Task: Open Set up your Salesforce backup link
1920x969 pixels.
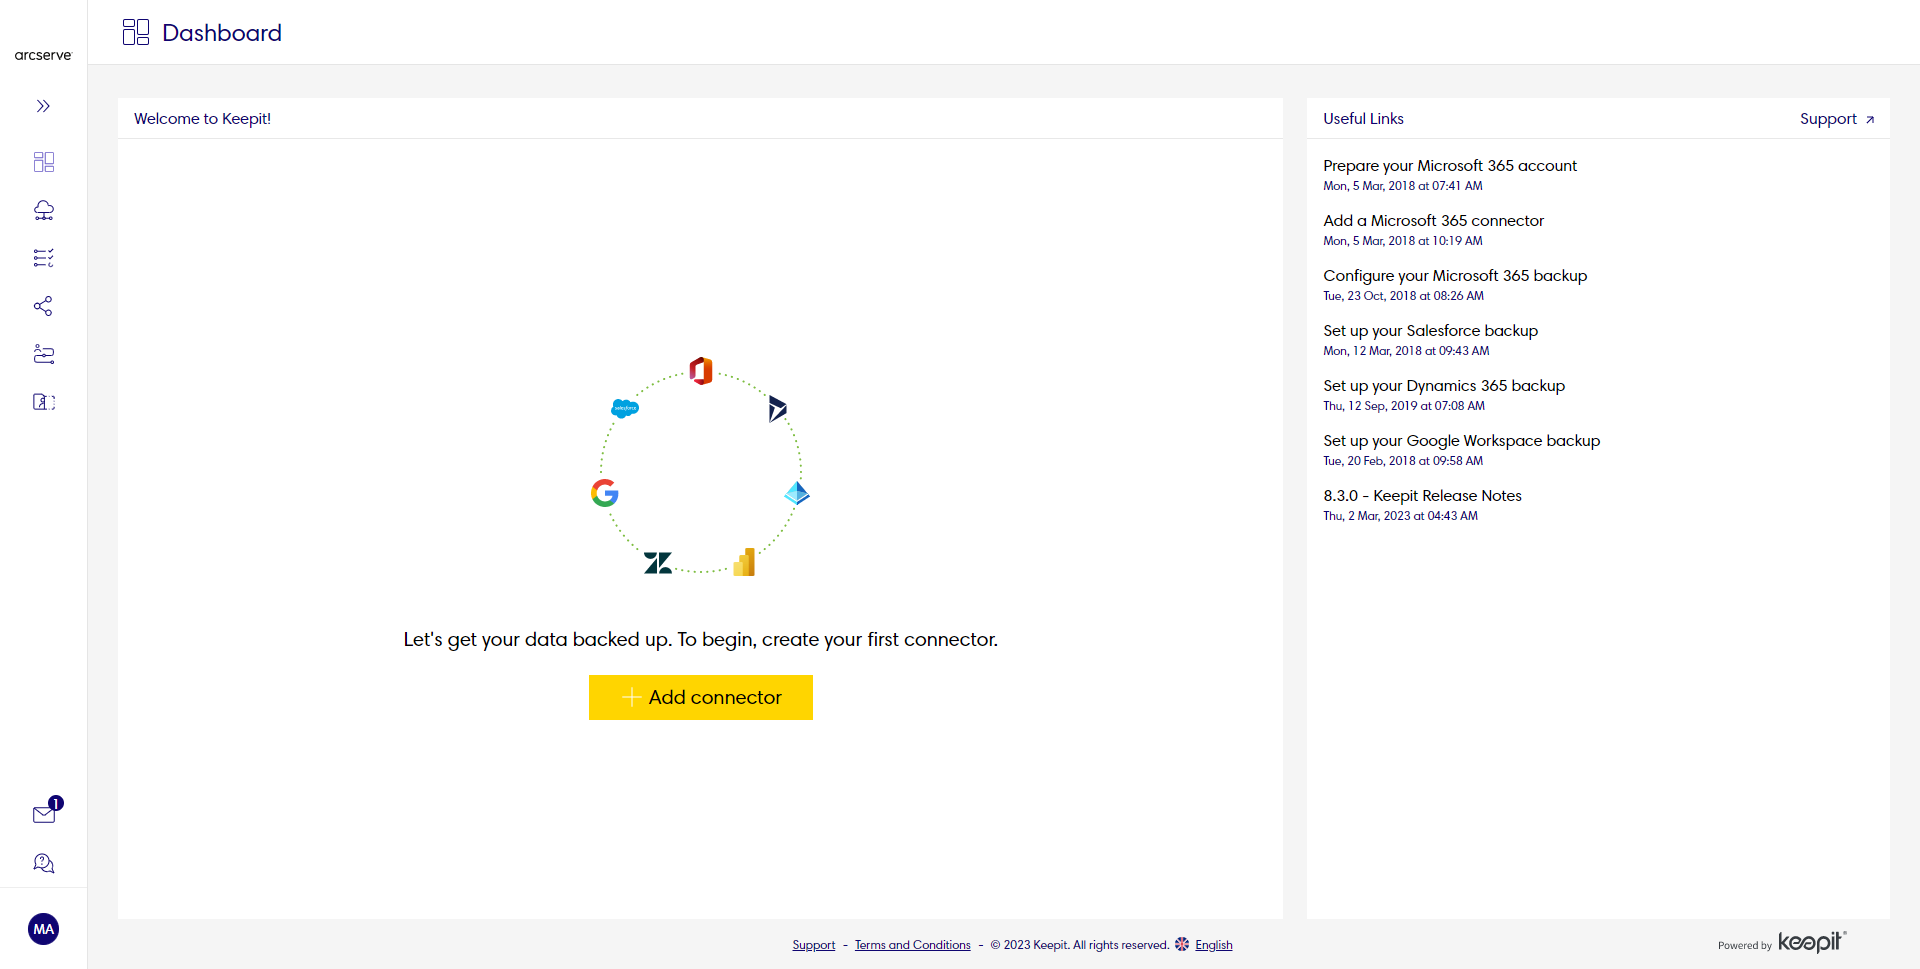Action: (x=1430, y=331)
